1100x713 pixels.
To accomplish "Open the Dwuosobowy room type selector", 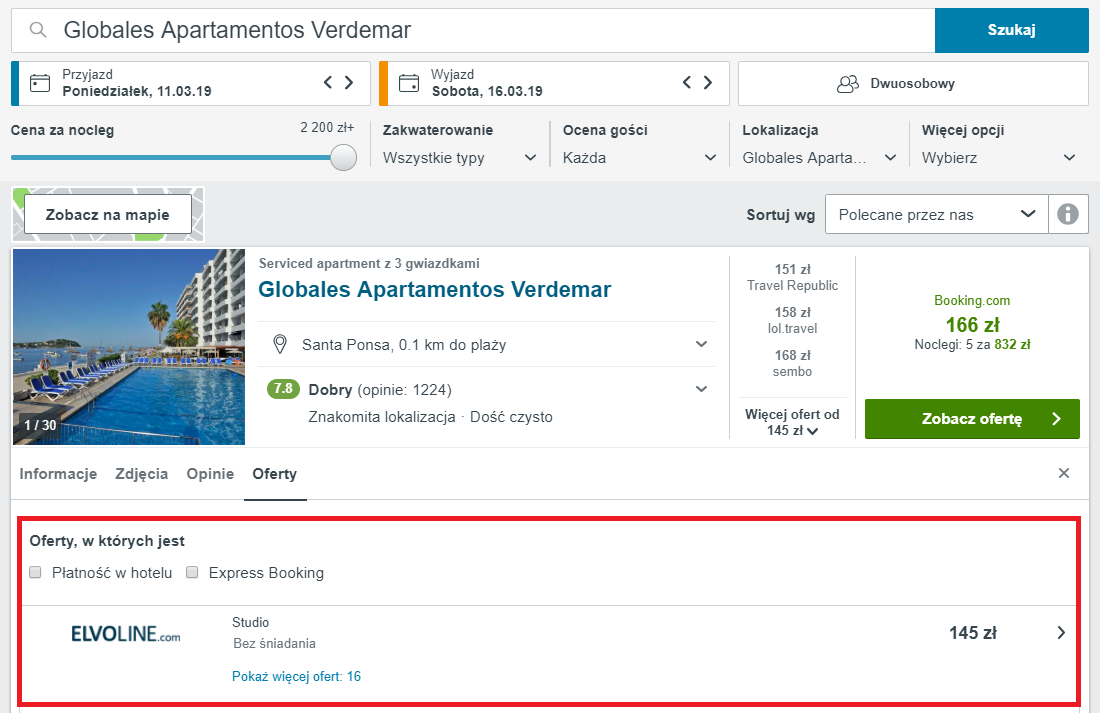I will pos(913,84).
